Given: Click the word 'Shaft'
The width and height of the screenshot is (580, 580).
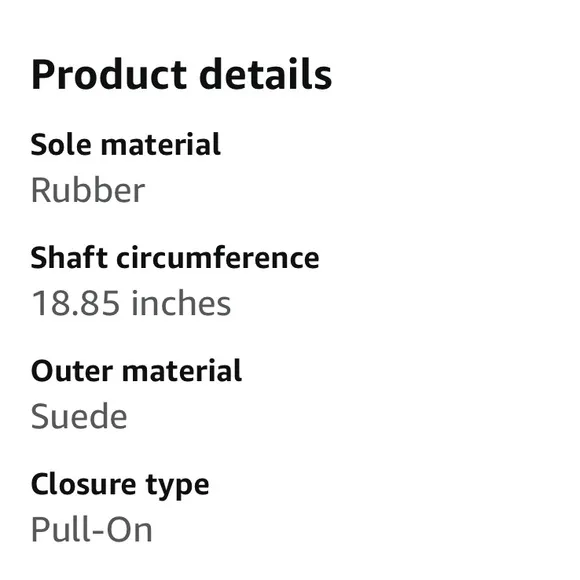Looking at the screenshot, I should click(69, 258).
